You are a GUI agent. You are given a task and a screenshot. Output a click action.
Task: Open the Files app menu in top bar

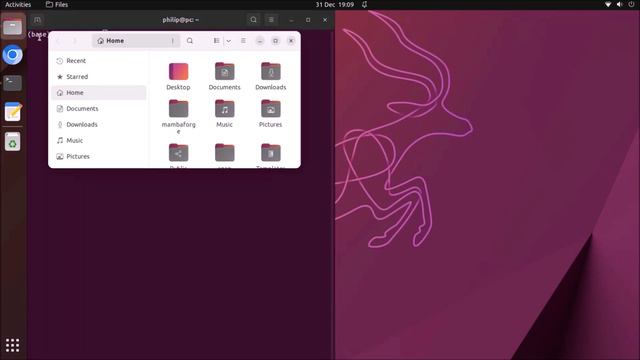coord(57,4)
